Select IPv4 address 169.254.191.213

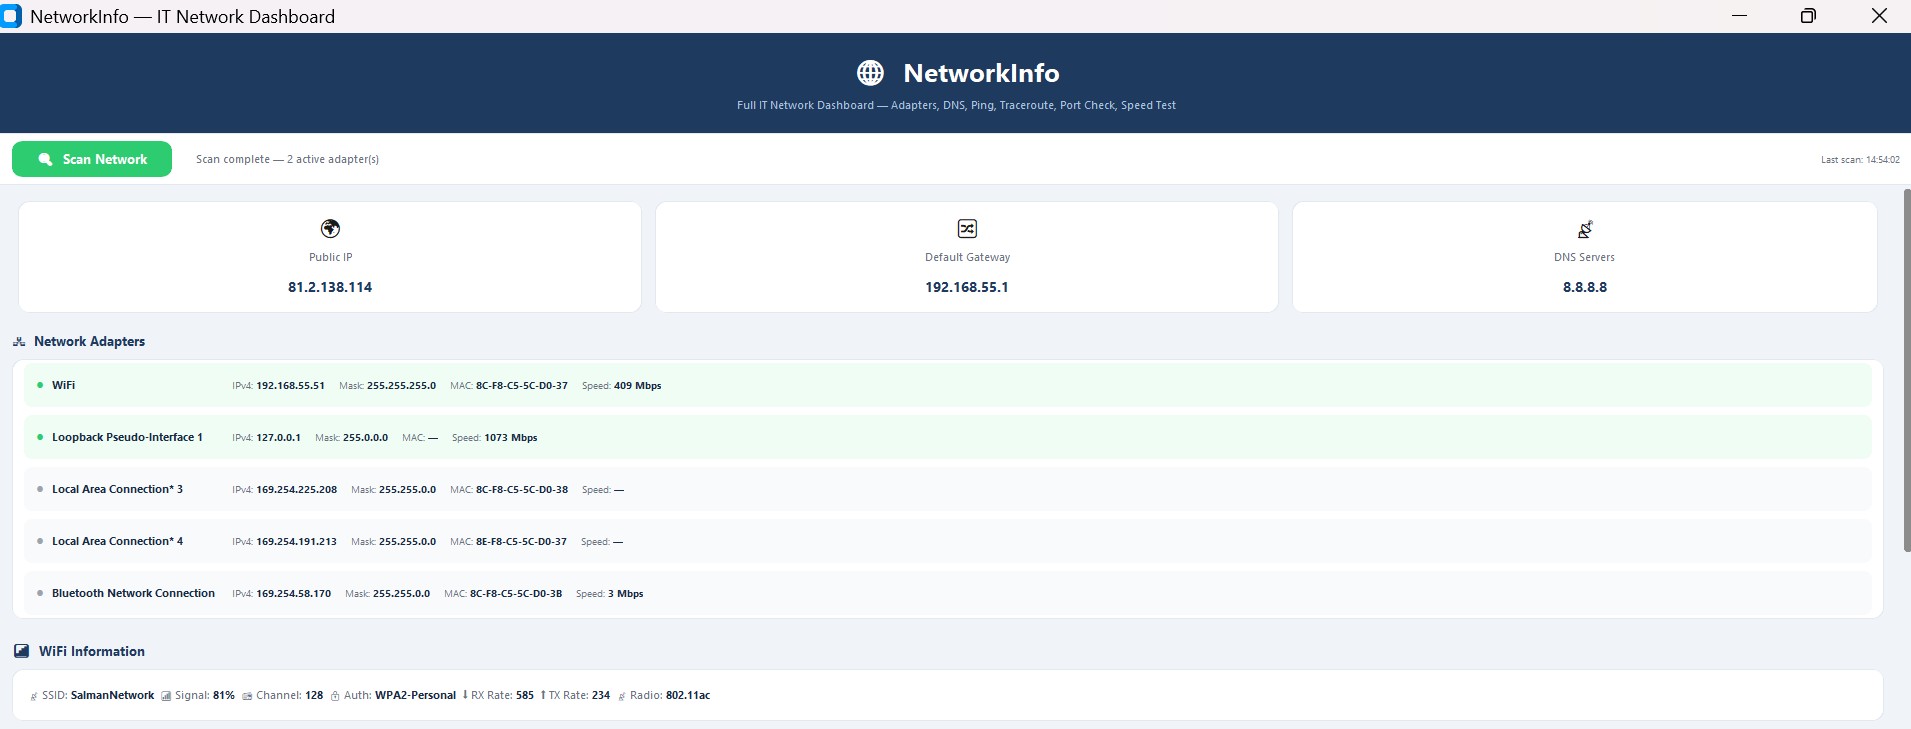click(296, 541)
